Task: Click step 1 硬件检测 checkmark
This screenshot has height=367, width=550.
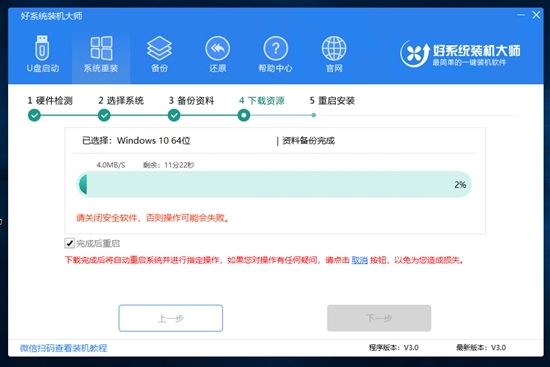Action: pos(34,115)
